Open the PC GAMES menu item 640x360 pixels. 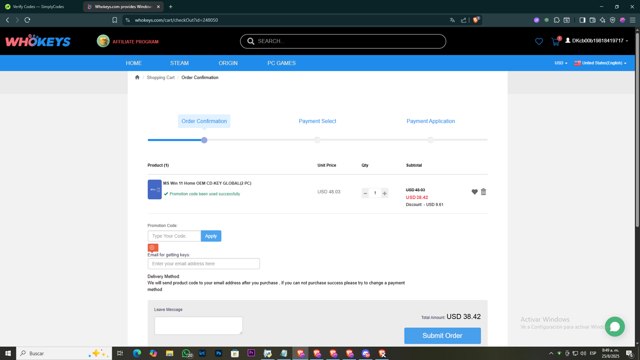pos(282,63)
